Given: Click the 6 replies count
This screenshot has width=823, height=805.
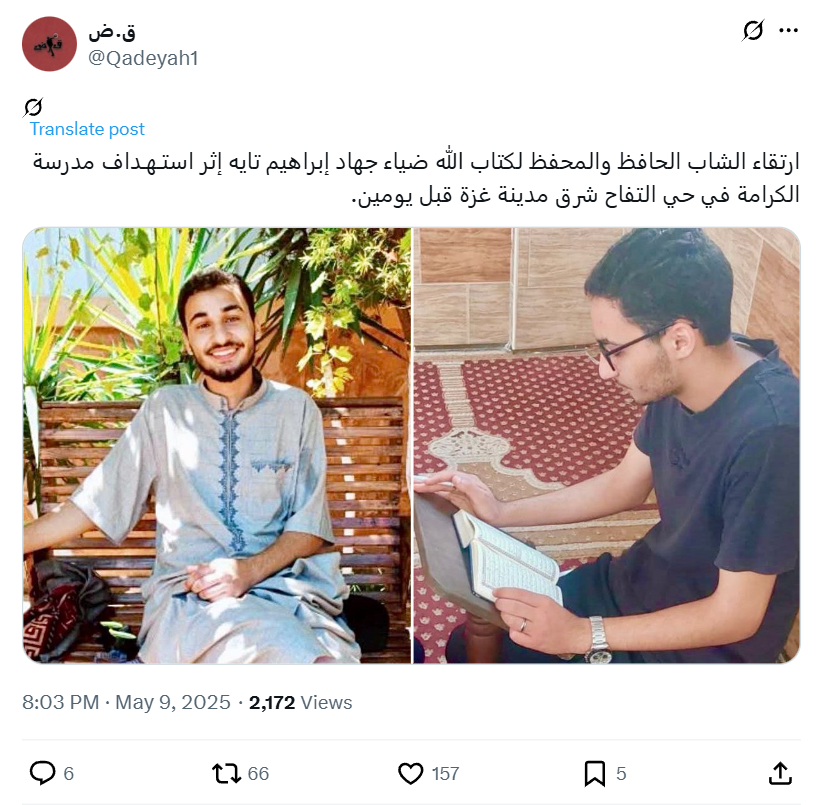Looking at the screenshot, I should [x=69, y=774].
